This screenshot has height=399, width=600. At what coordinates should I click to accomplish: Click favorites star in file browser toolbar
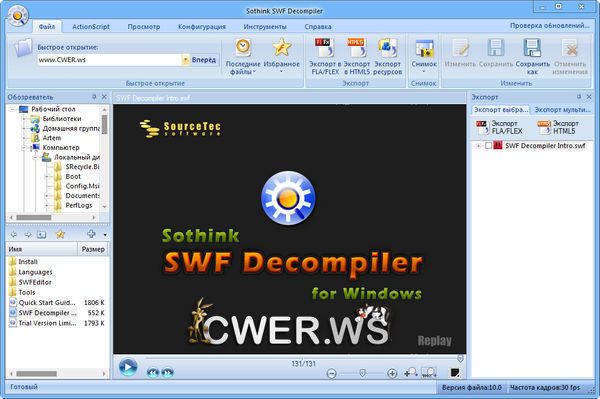60,234
